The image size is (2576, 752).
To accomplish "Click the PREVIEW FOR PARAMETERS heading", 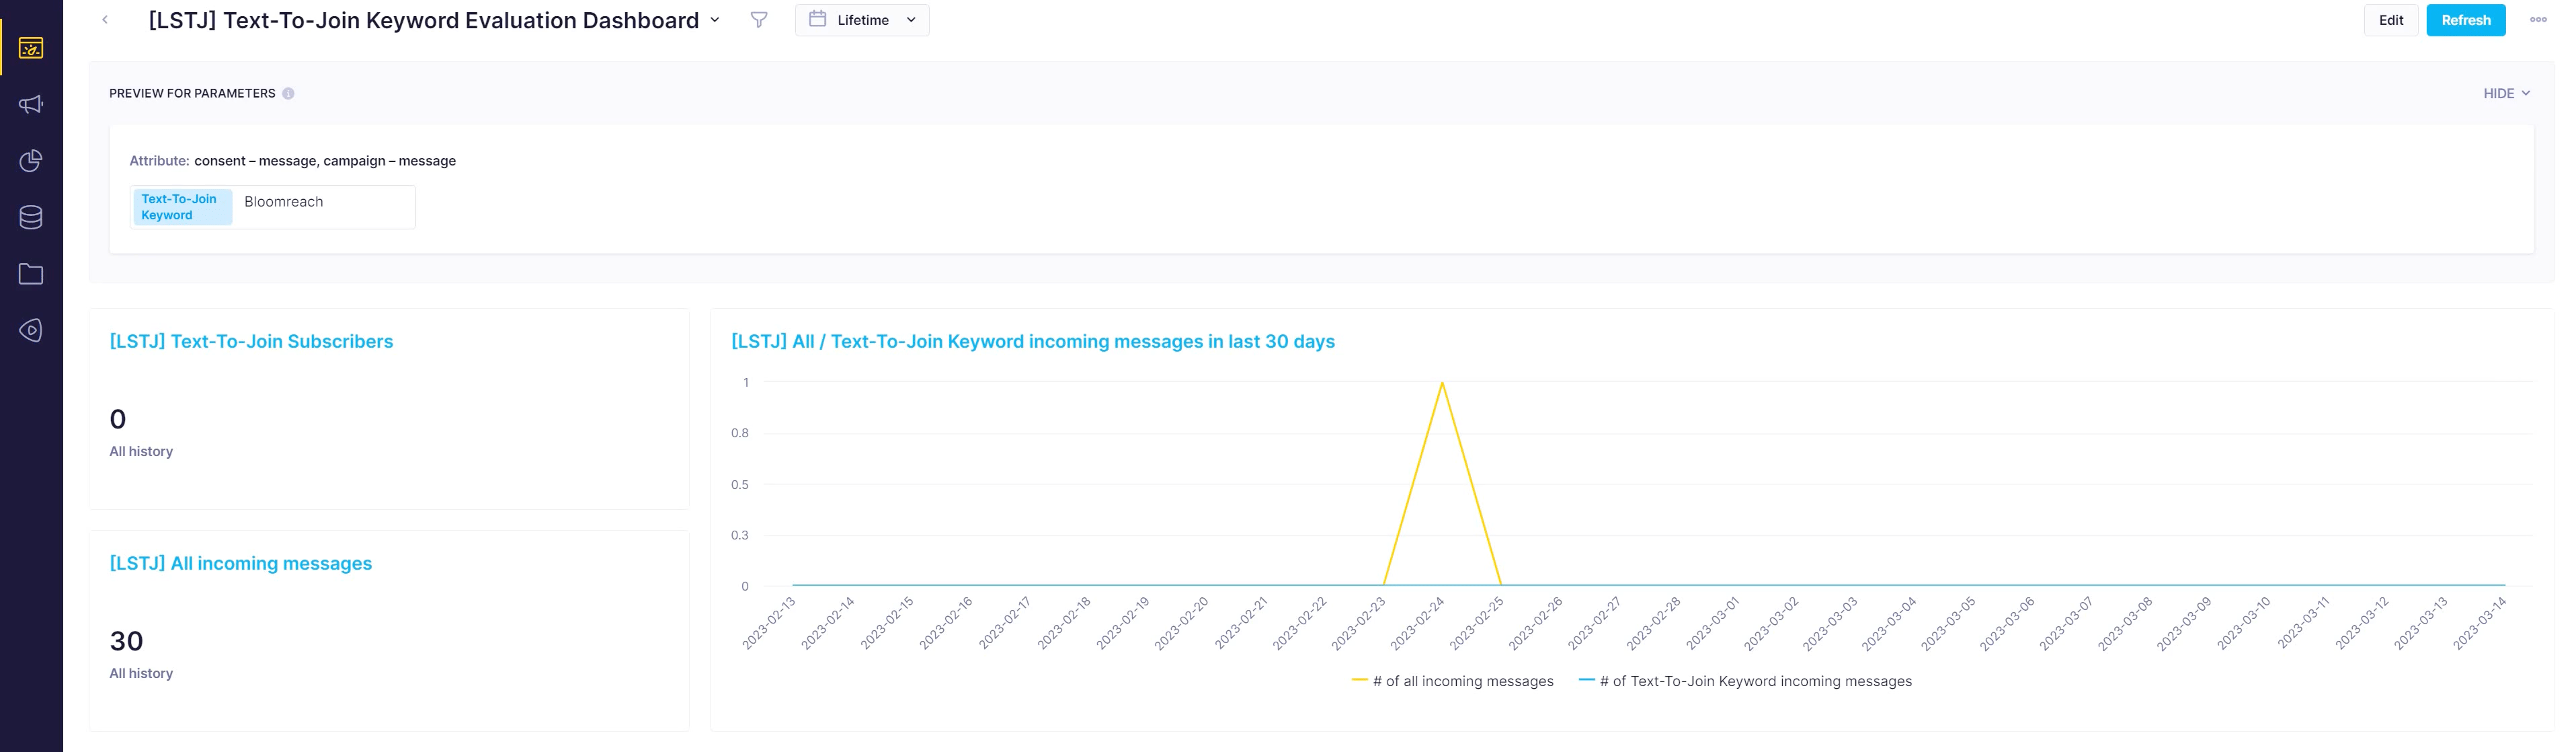I will click(x=192, y=93).
